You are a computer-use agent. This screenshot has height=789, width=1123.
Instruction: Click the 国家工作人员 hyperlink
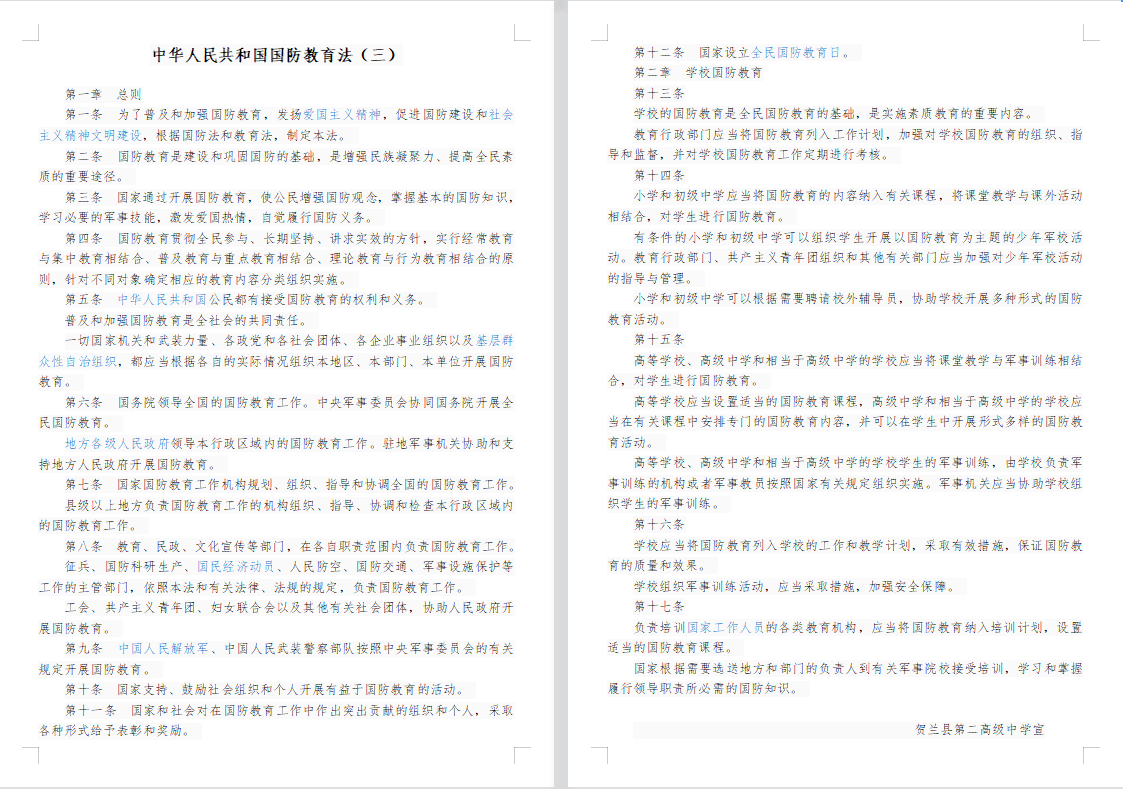coord(725,627)
